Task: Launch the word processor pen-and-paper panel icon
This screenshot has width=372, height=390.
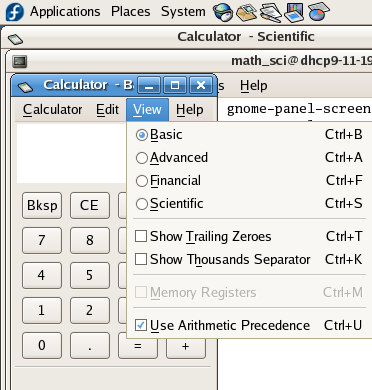Action: coord(270,12)
